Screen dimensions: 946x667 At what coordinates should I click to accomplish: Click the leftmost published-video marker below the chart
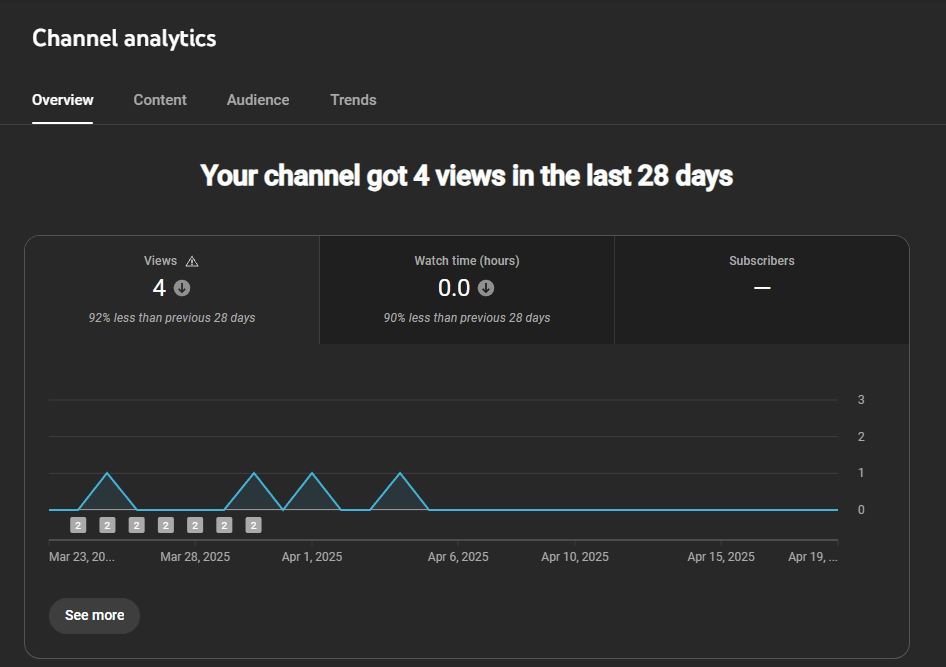[78, 525]
